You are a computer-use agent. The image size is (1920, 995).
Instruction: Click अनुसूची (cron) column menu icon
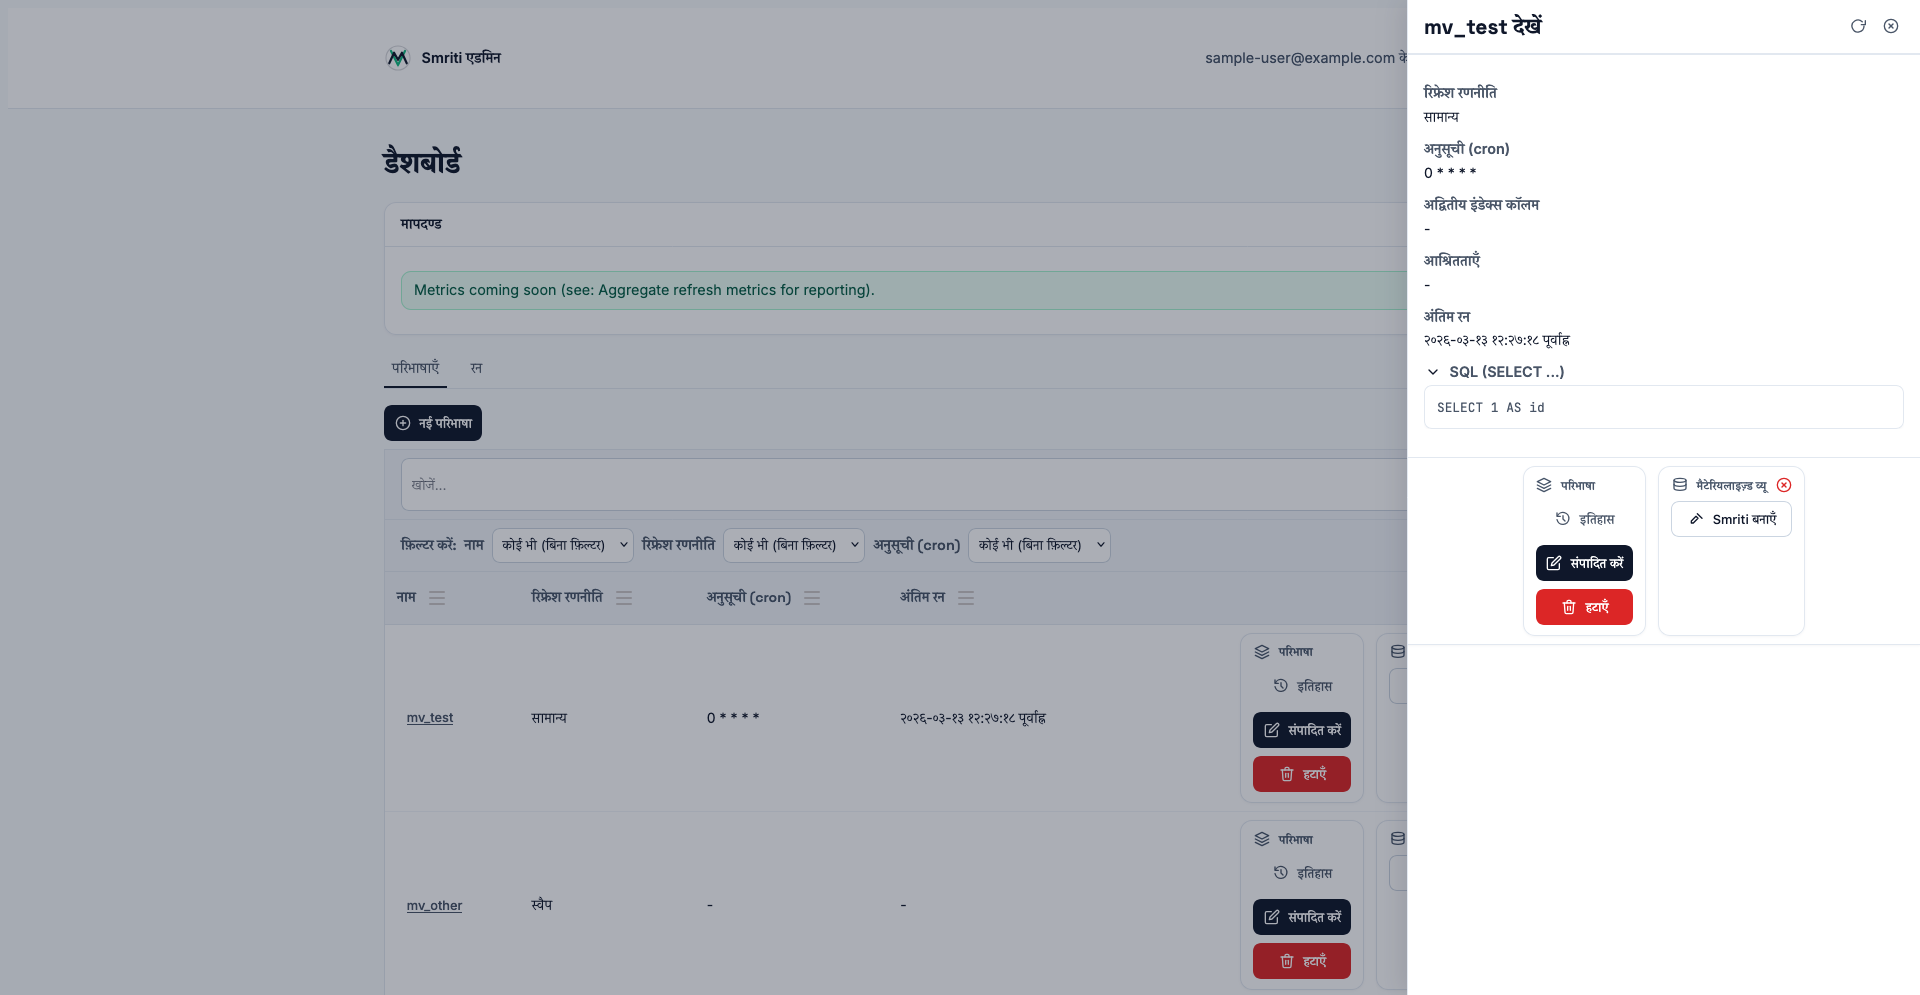pyautogui.click(x=812, y=598)
